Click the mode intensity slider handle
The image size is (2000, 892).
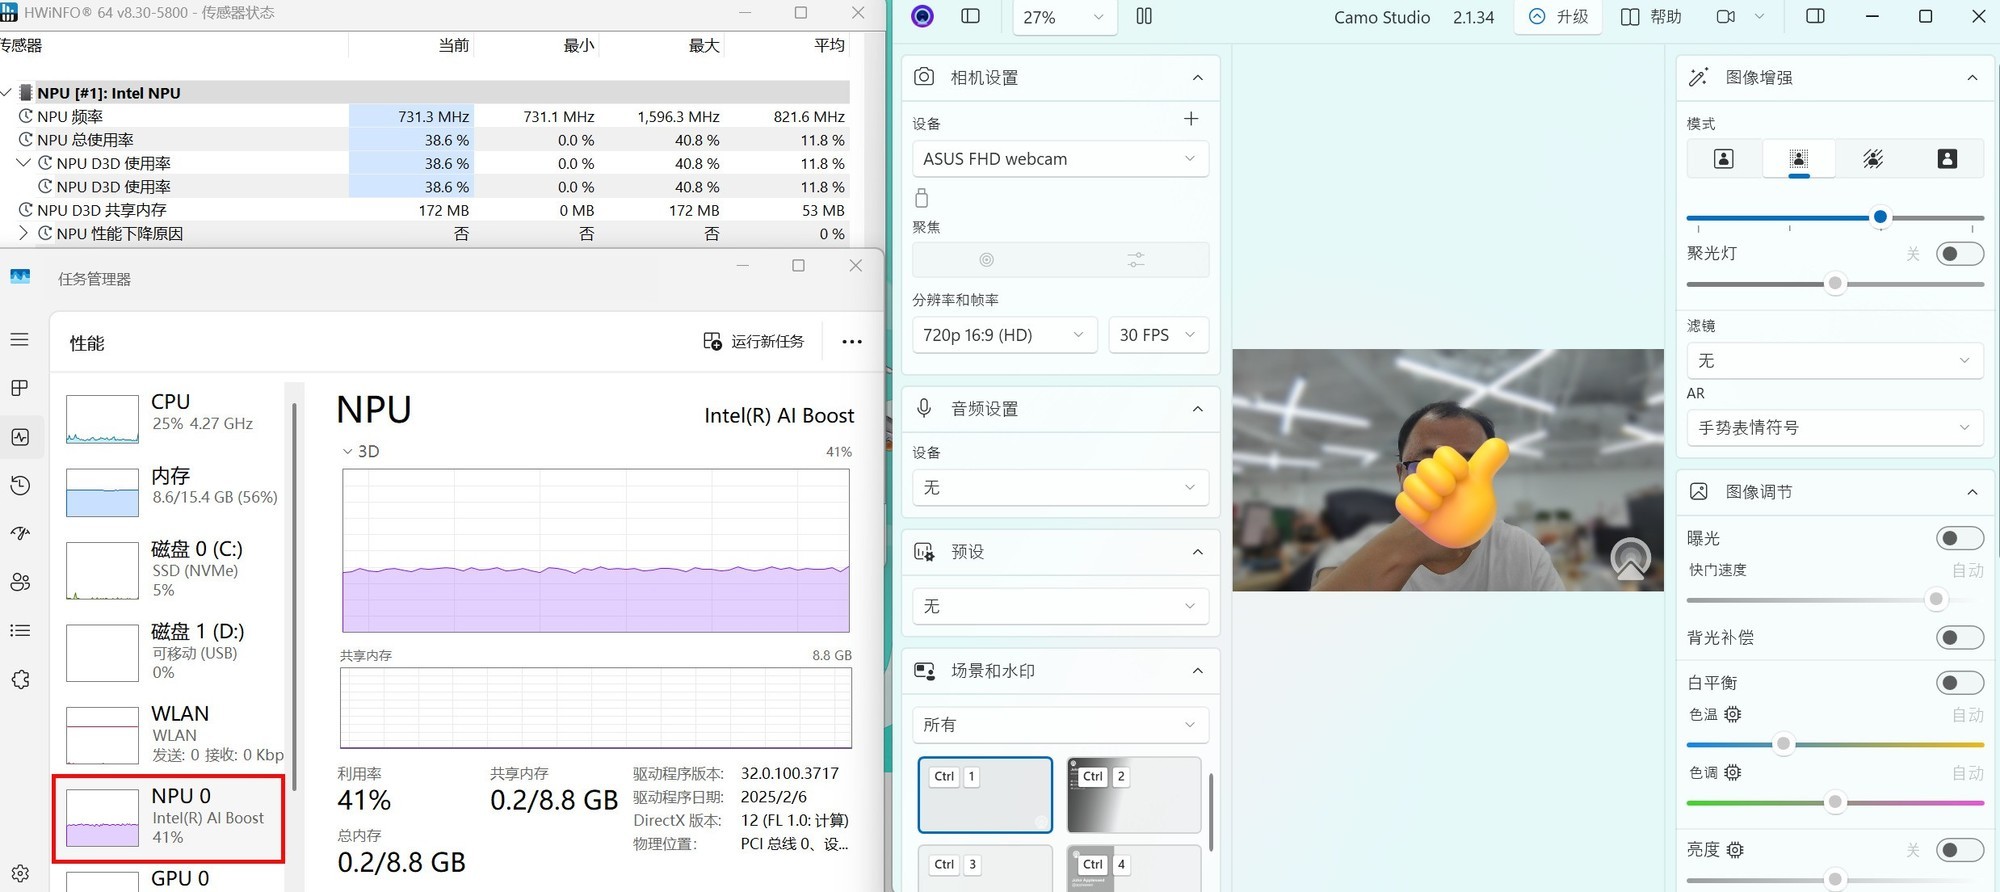[x=1880, y=217]
